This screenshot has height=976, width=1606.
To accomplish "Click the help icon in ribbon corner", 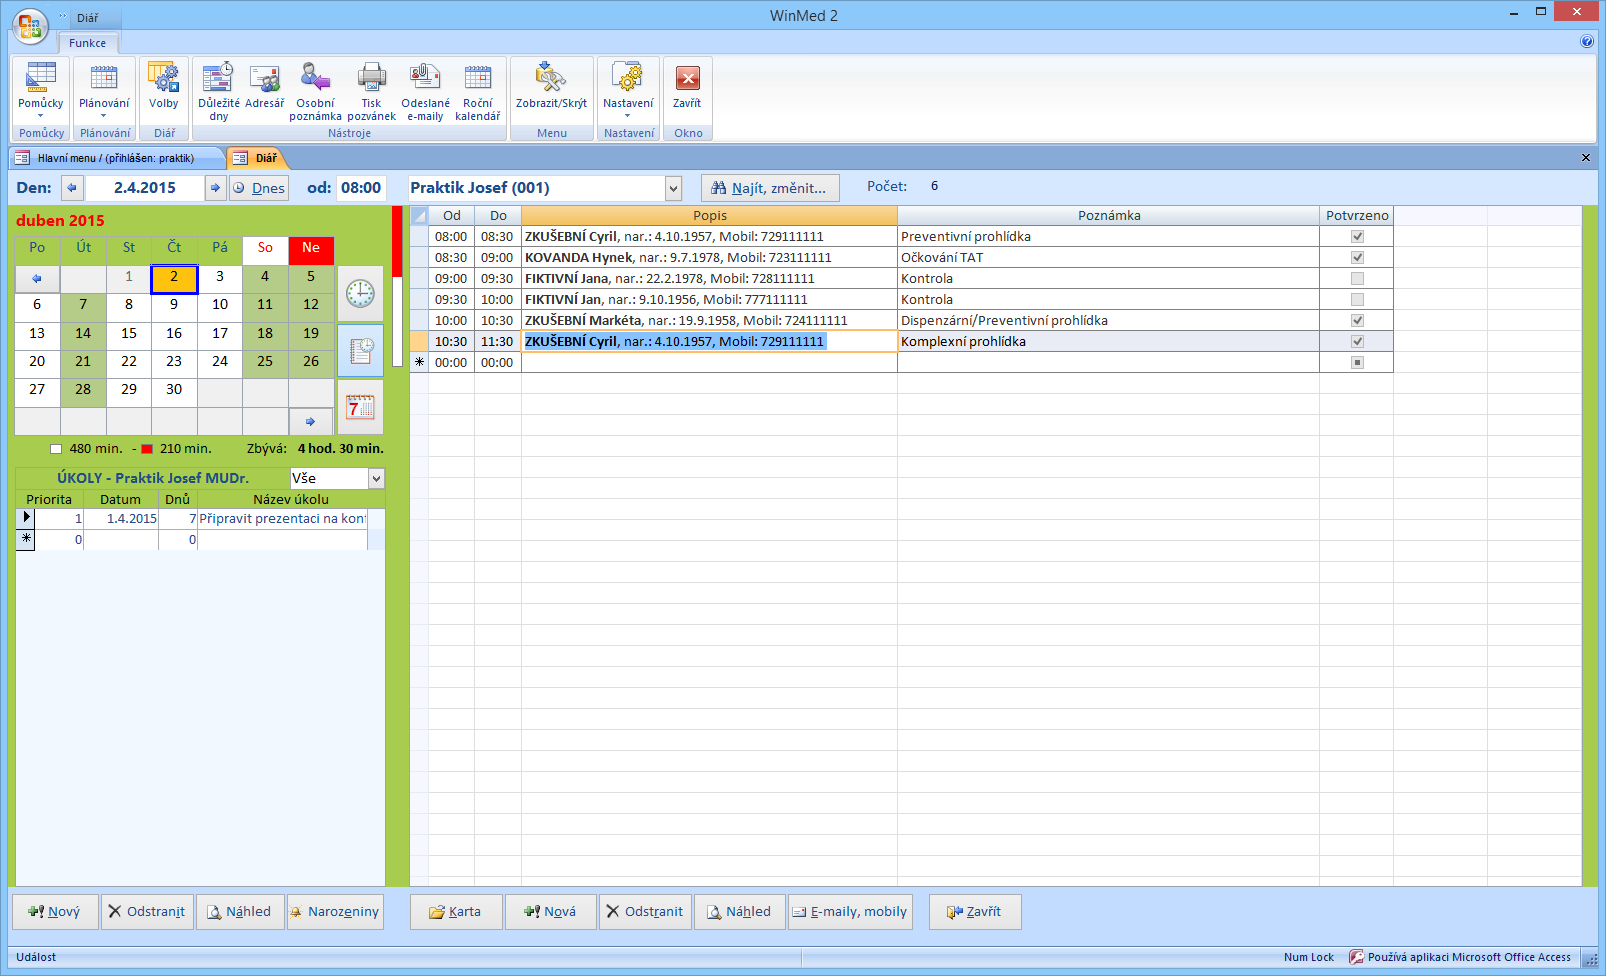I will pos(1587,42).
